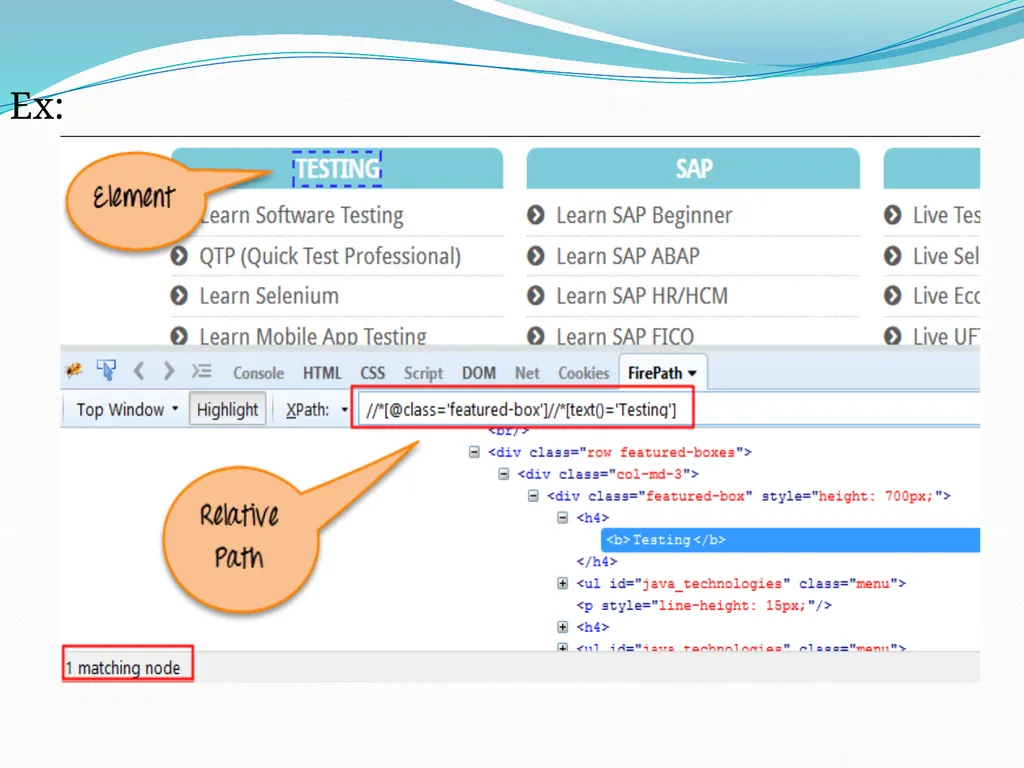Open the Learn SAP Beginner link

pos(644,215)
